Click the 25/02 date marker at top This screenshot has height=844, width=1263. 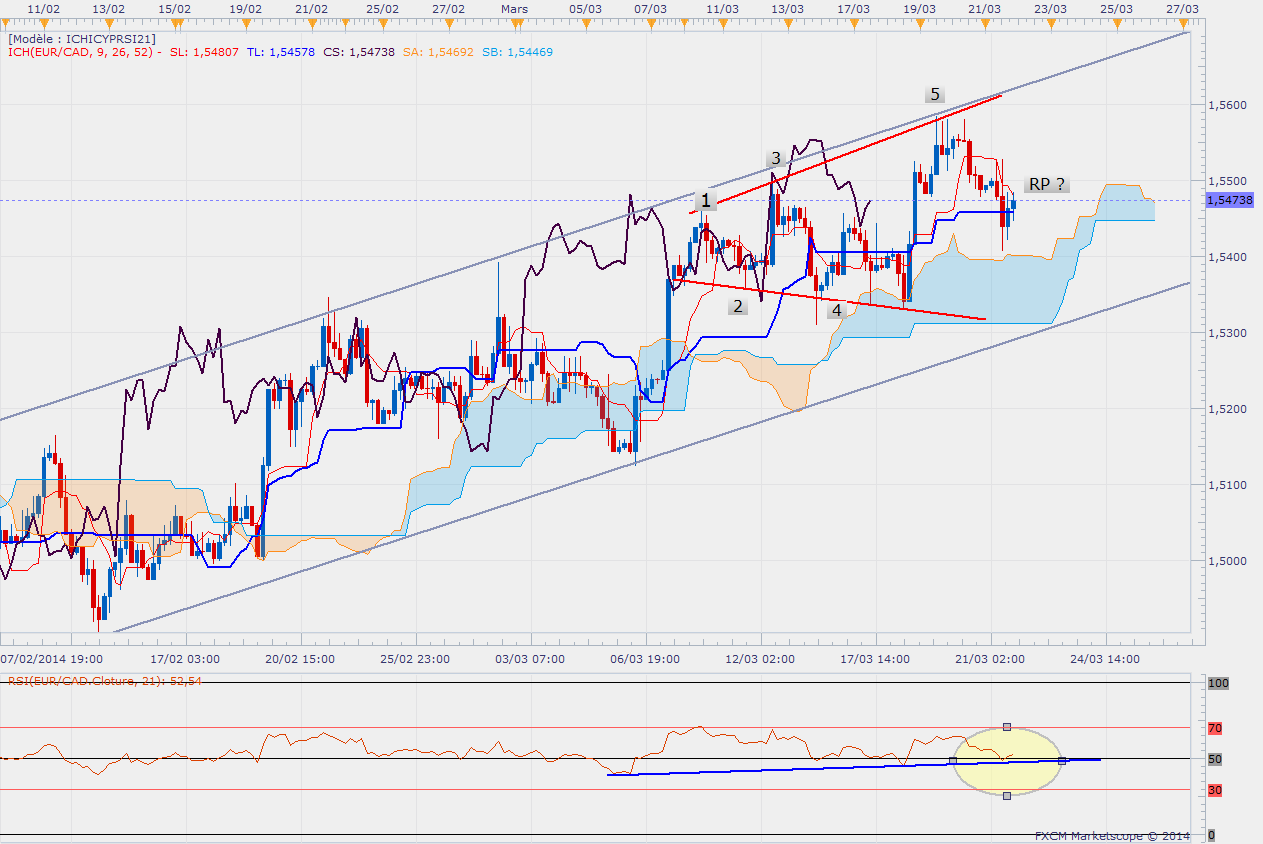382,8
